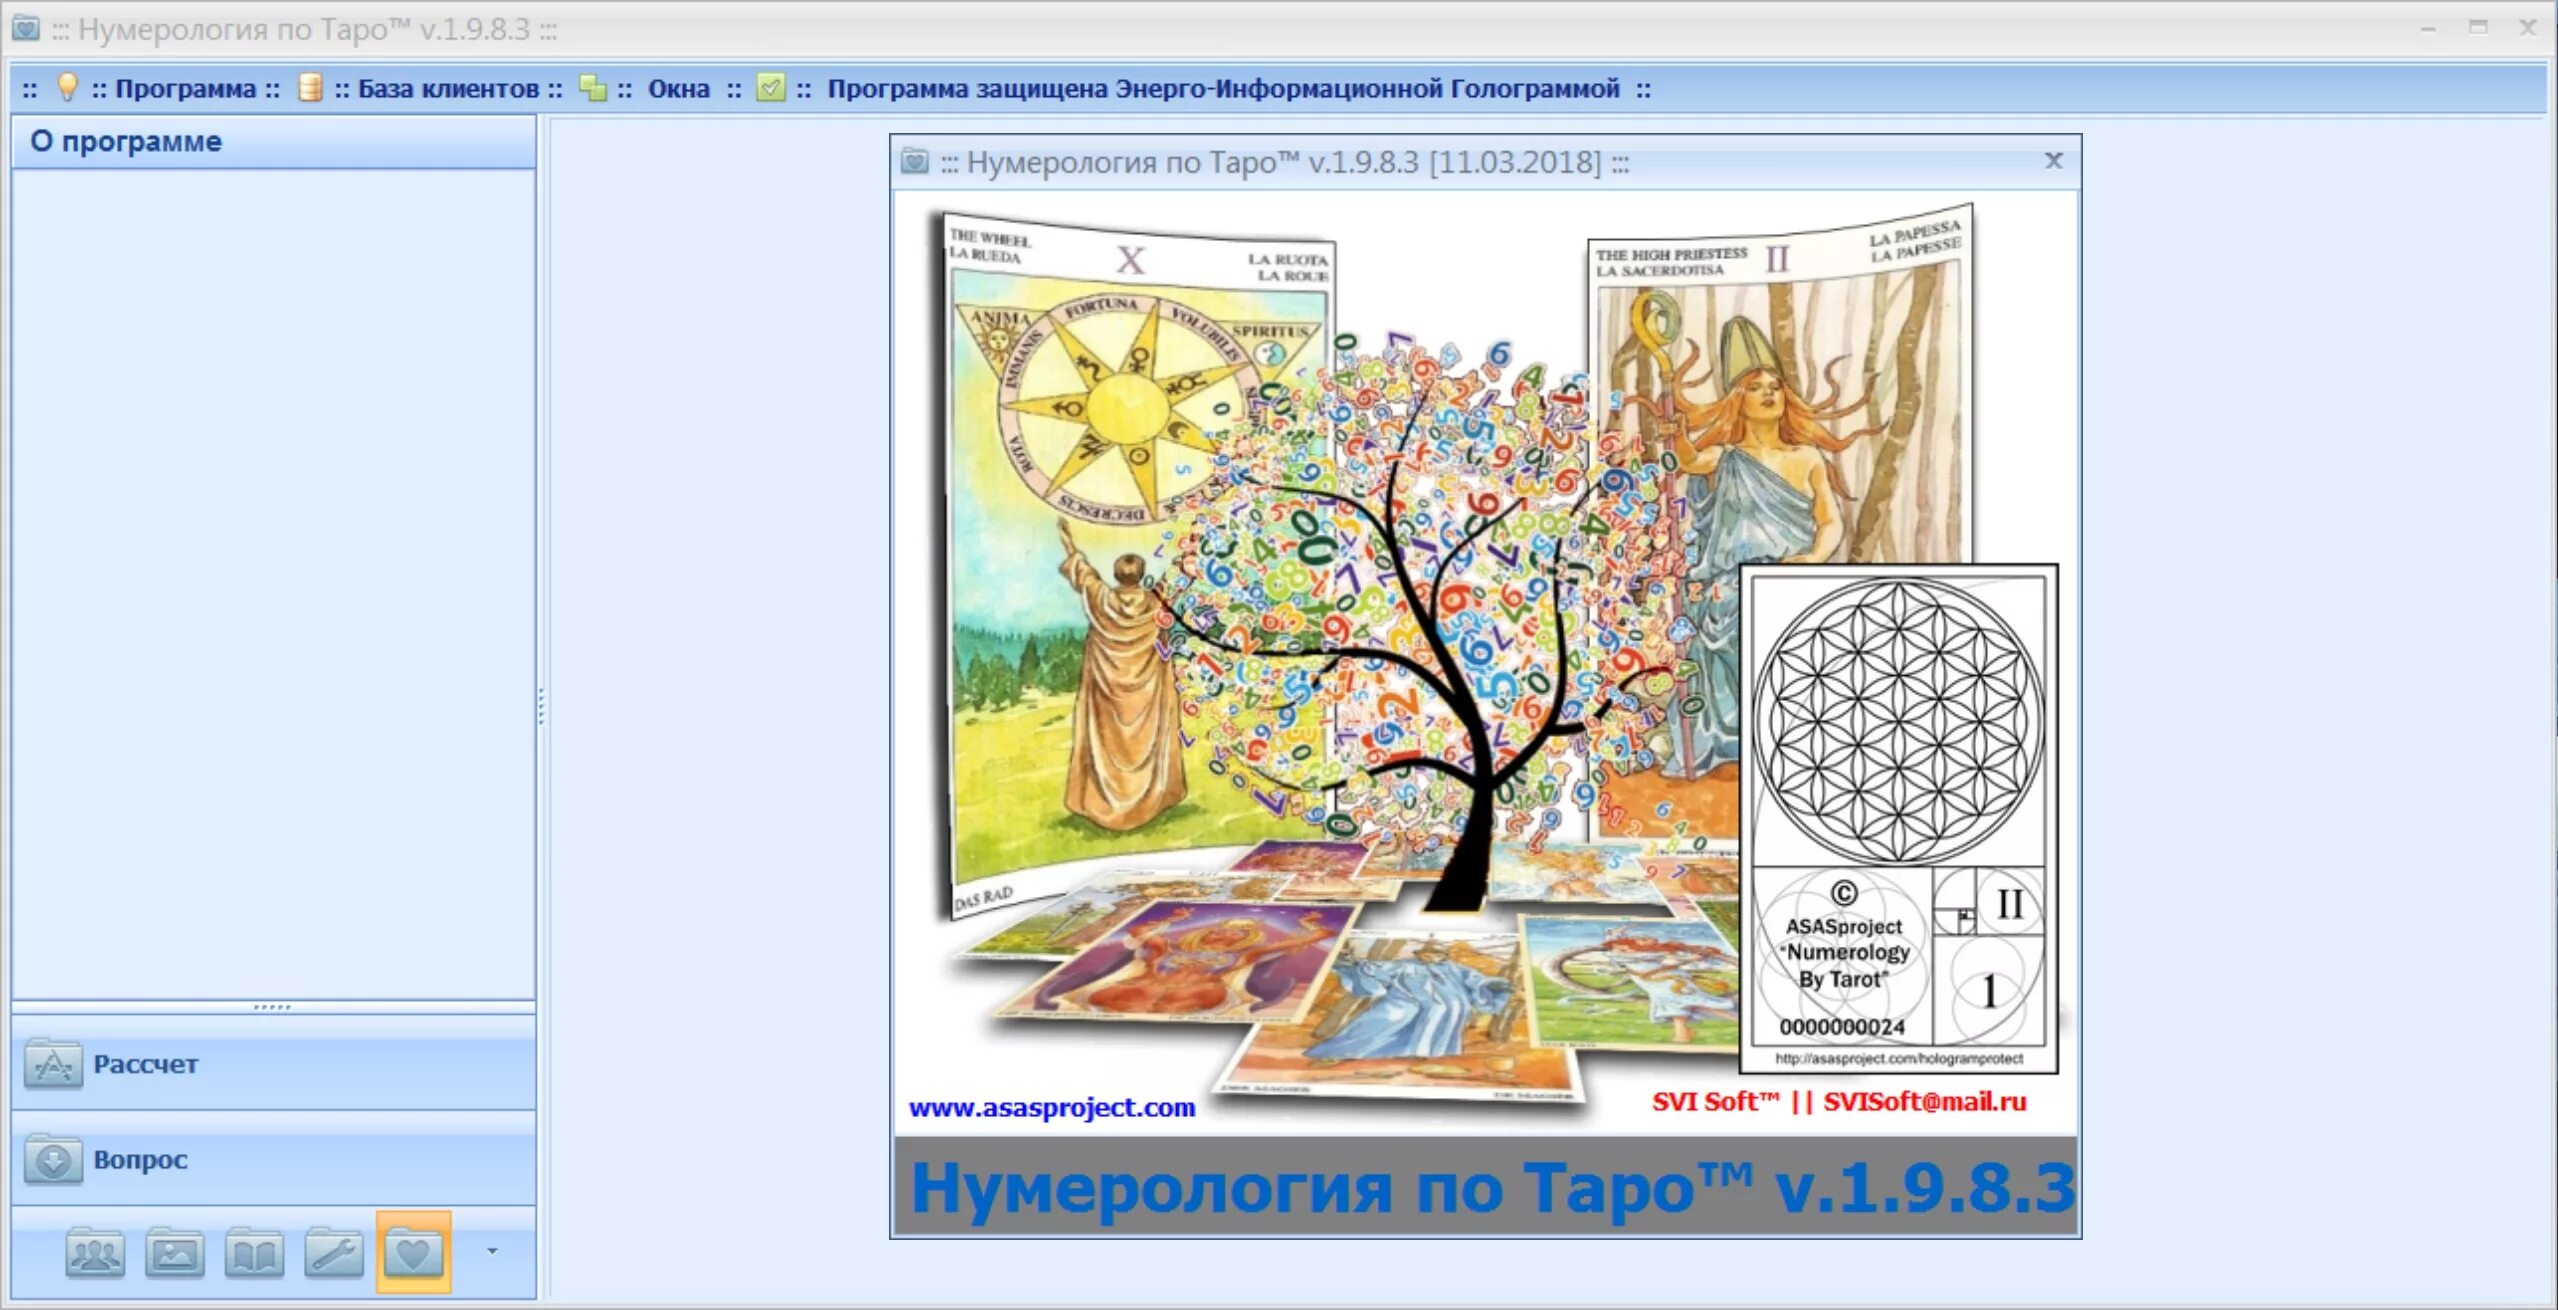This screenshot has width=2558, height=1310.
Task: Click the horizontal splitter grip above Рассчет
Action: click(272, 1007)
